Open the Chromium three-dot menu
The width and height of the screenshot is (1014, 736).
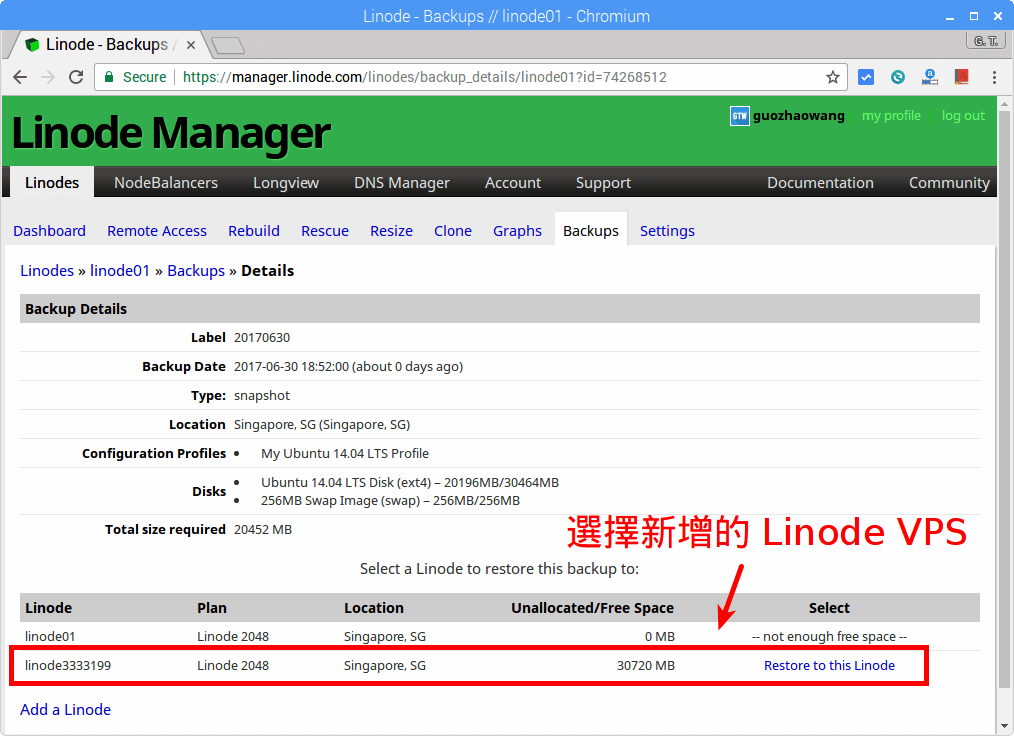pyautogui.click(x=993, y=77)
